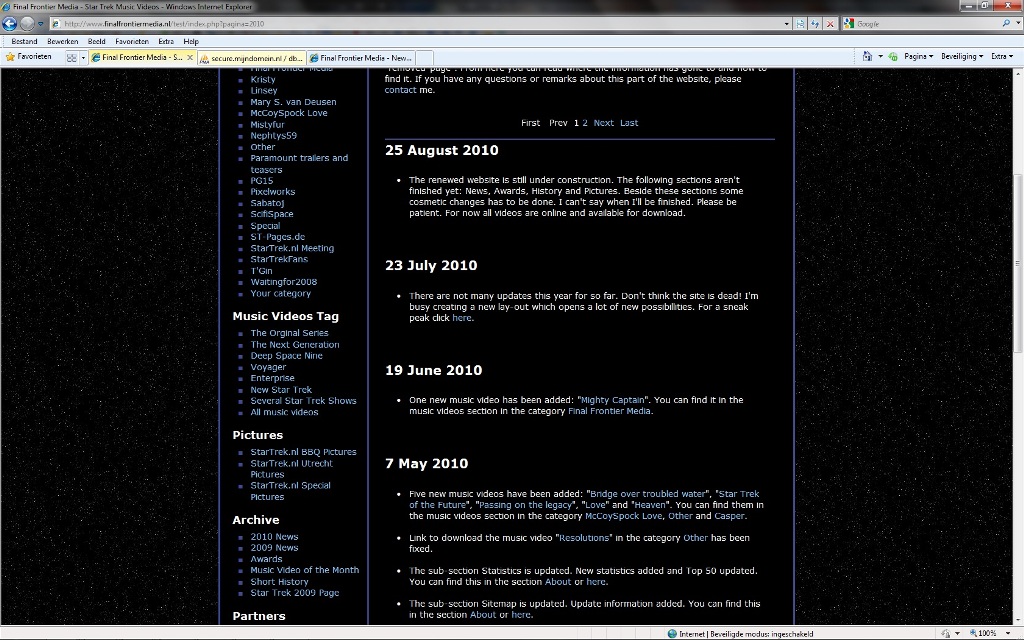
Task: Go to page 2 of the news
Action: point(585,123)
